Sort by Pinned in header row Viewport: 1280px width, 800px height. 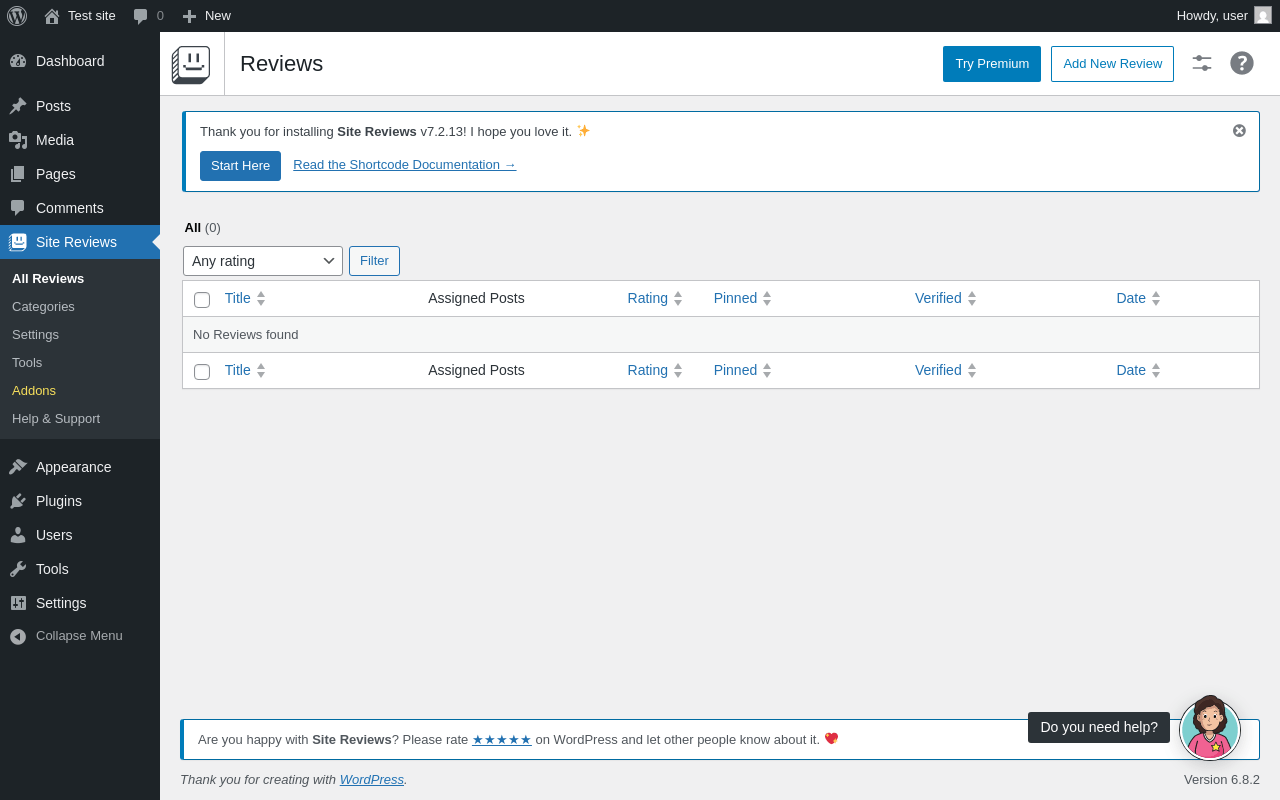(x=743, y=298)
